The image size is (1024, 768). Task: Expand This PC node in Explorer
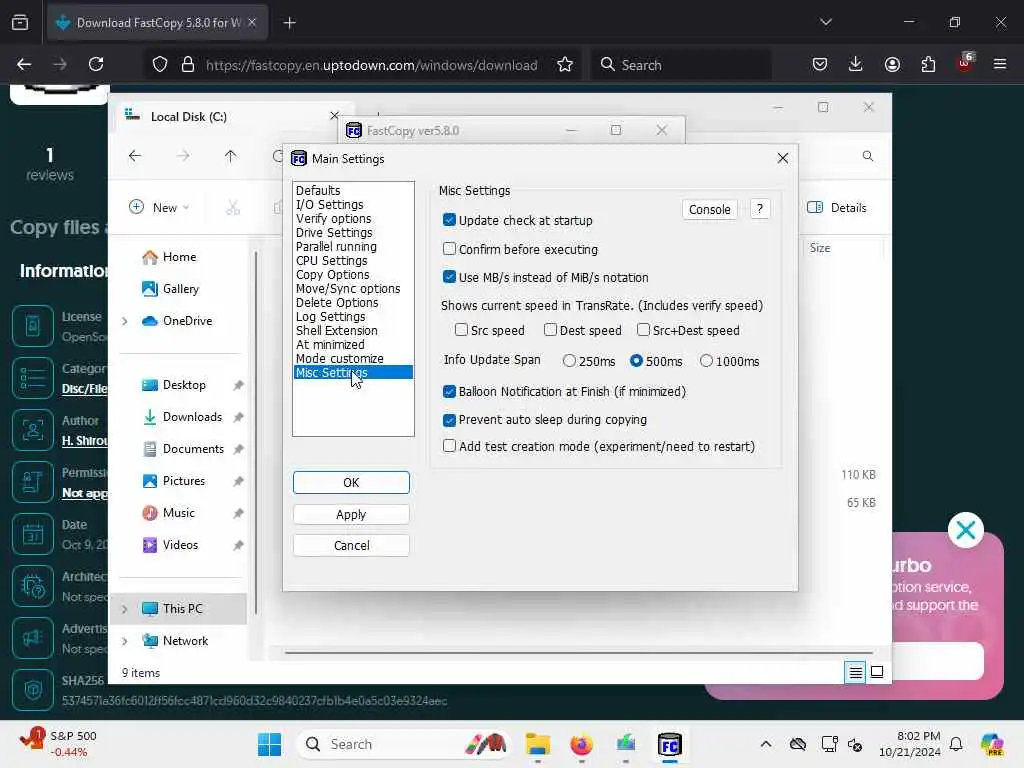click(x=125, y=609)
